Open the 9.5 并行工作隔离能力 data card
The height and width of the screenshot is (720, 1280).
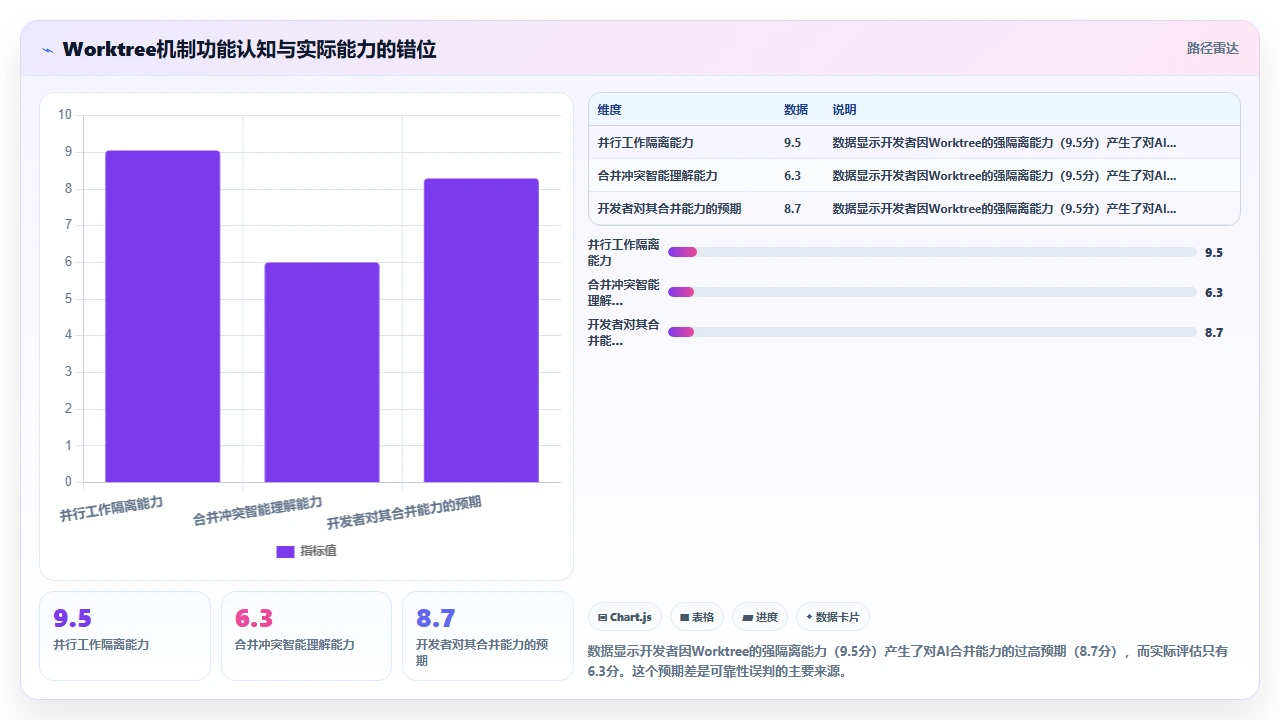[x=125, y=636]
